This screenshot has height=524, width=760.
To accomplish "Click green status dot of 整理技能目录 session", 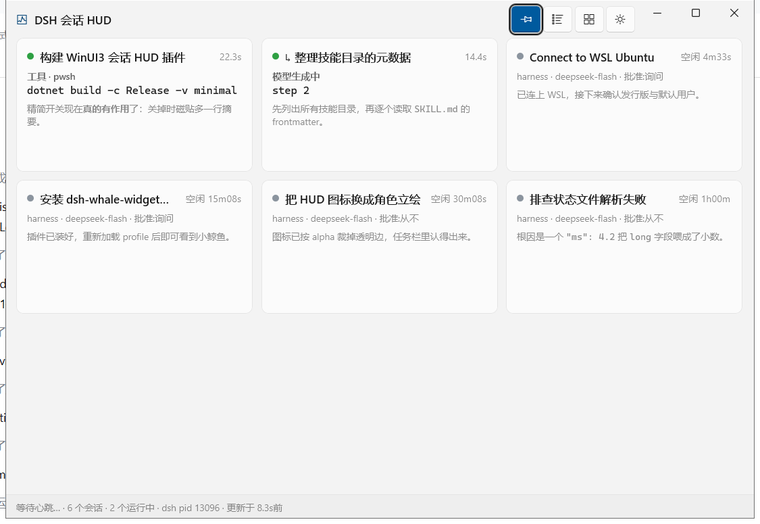I will coord(276,56).
